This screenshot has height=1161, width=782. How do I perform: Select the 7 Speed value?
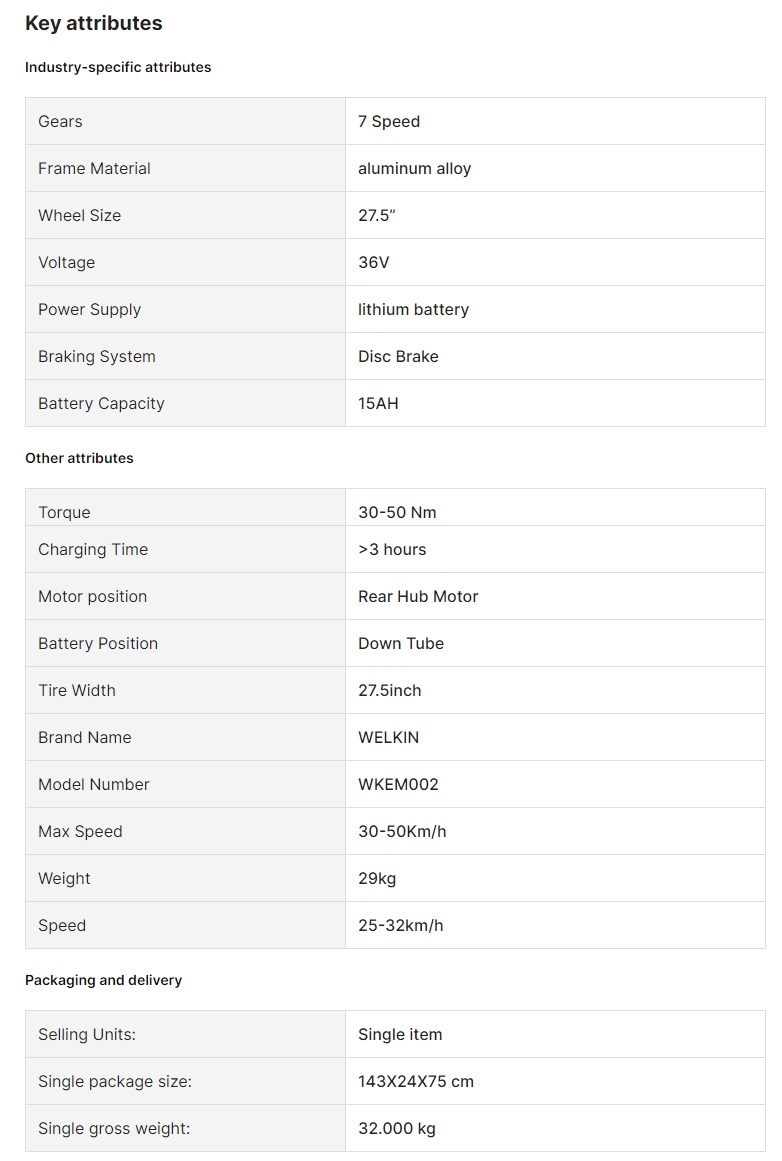click(x=389, y=121)
